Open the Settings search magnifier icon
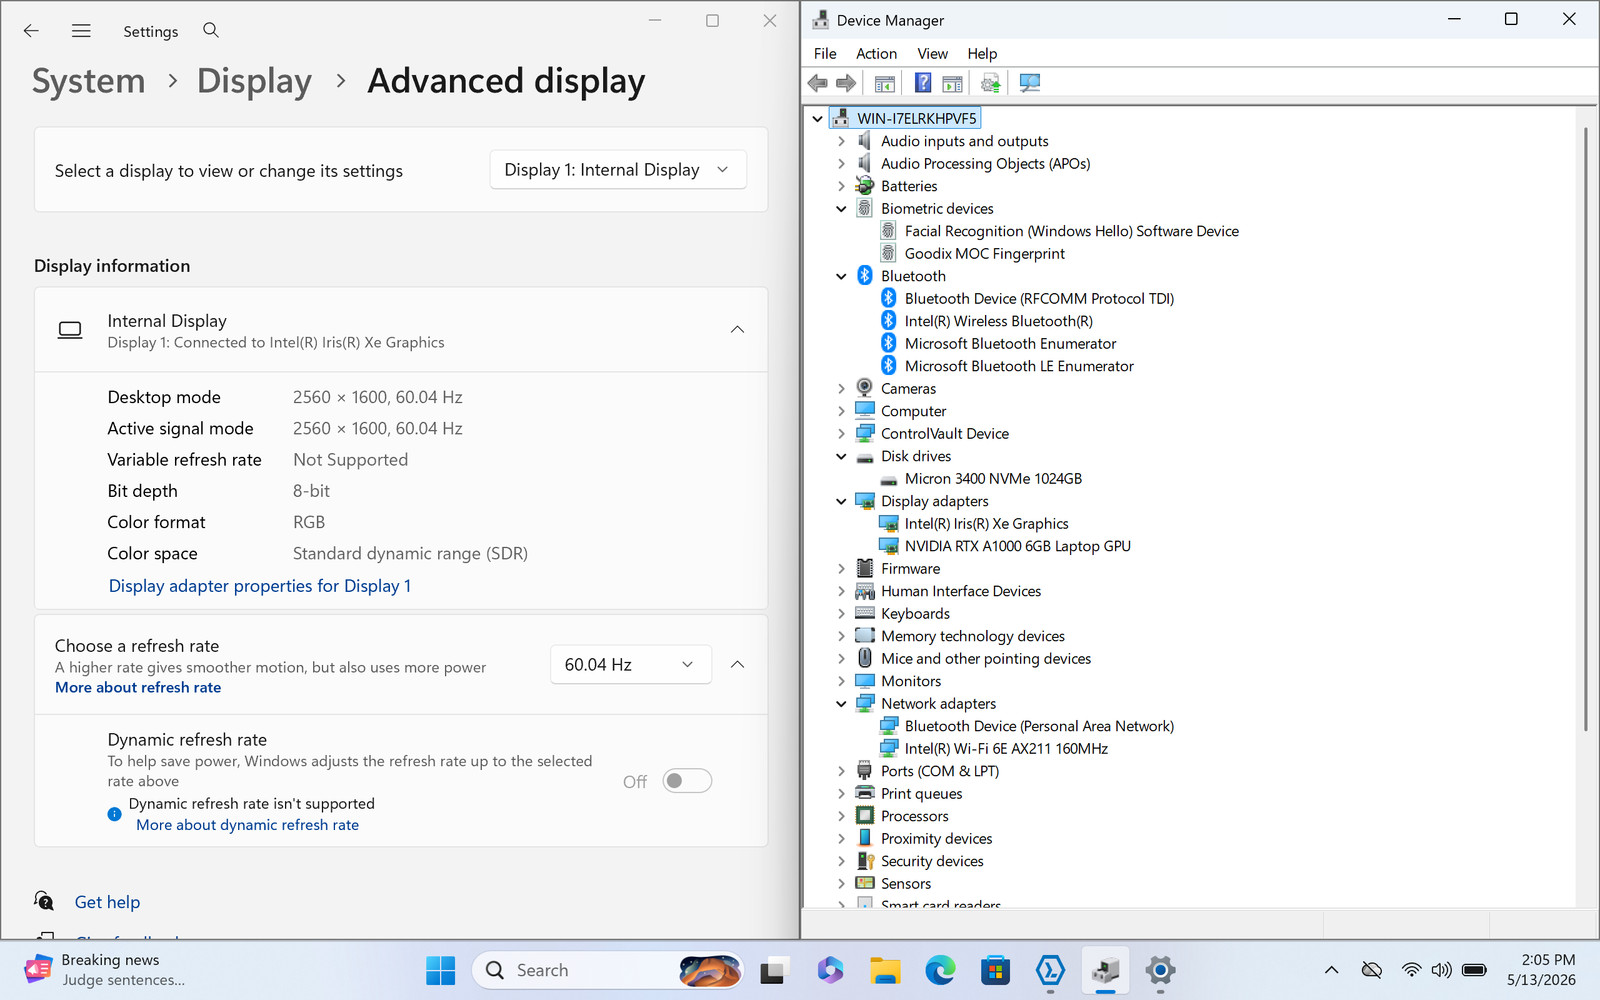 [x=211, y=30]
